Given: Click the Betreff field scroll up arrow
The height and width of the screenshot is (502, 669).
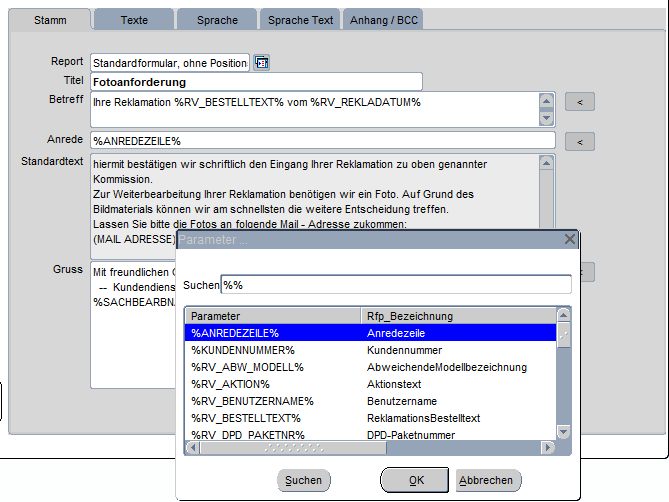Looking at the screenshot, I should [x=545, y=100].
